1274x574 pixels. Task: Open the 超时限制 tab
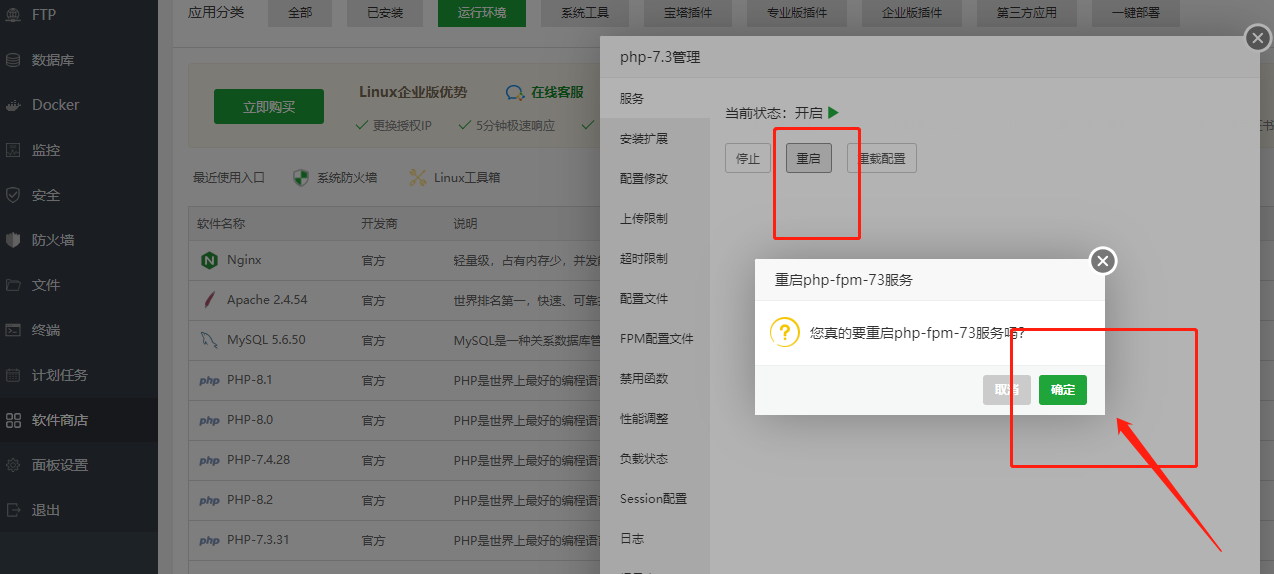pyautogui.click(x=655, y=259)
